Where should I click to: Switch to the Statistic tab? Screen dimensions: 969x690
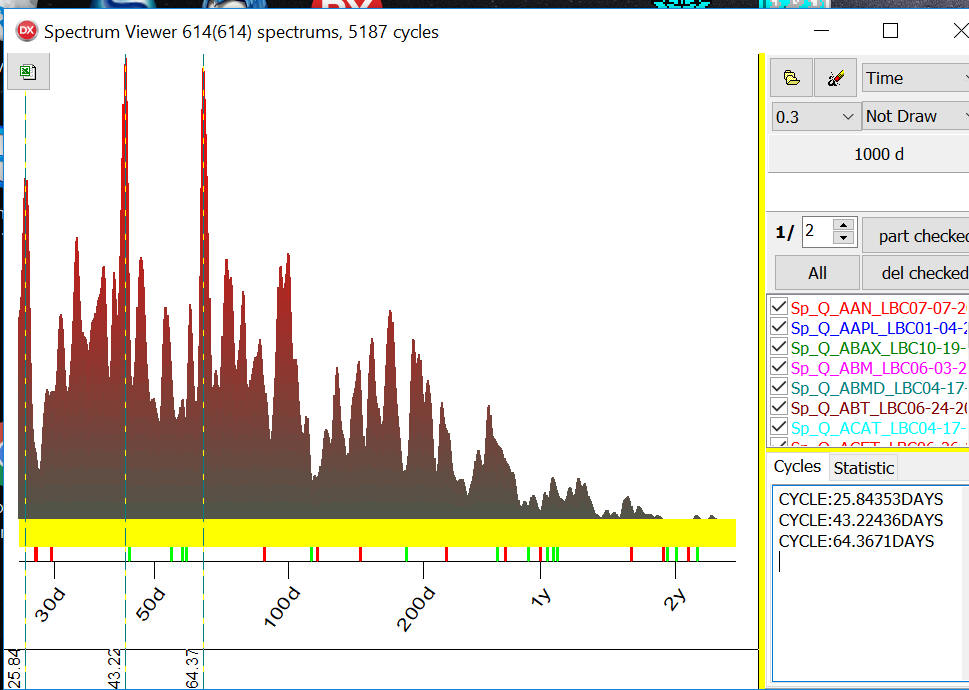[x=864, y=467]
